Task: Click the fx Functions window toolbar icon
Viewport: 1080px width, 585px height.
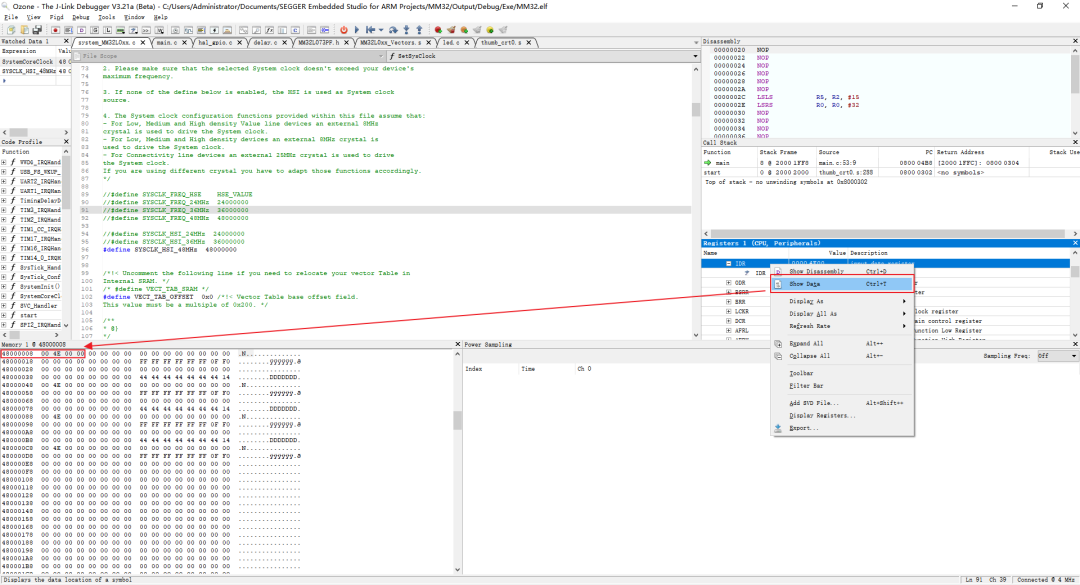Action: coord(269,30)
